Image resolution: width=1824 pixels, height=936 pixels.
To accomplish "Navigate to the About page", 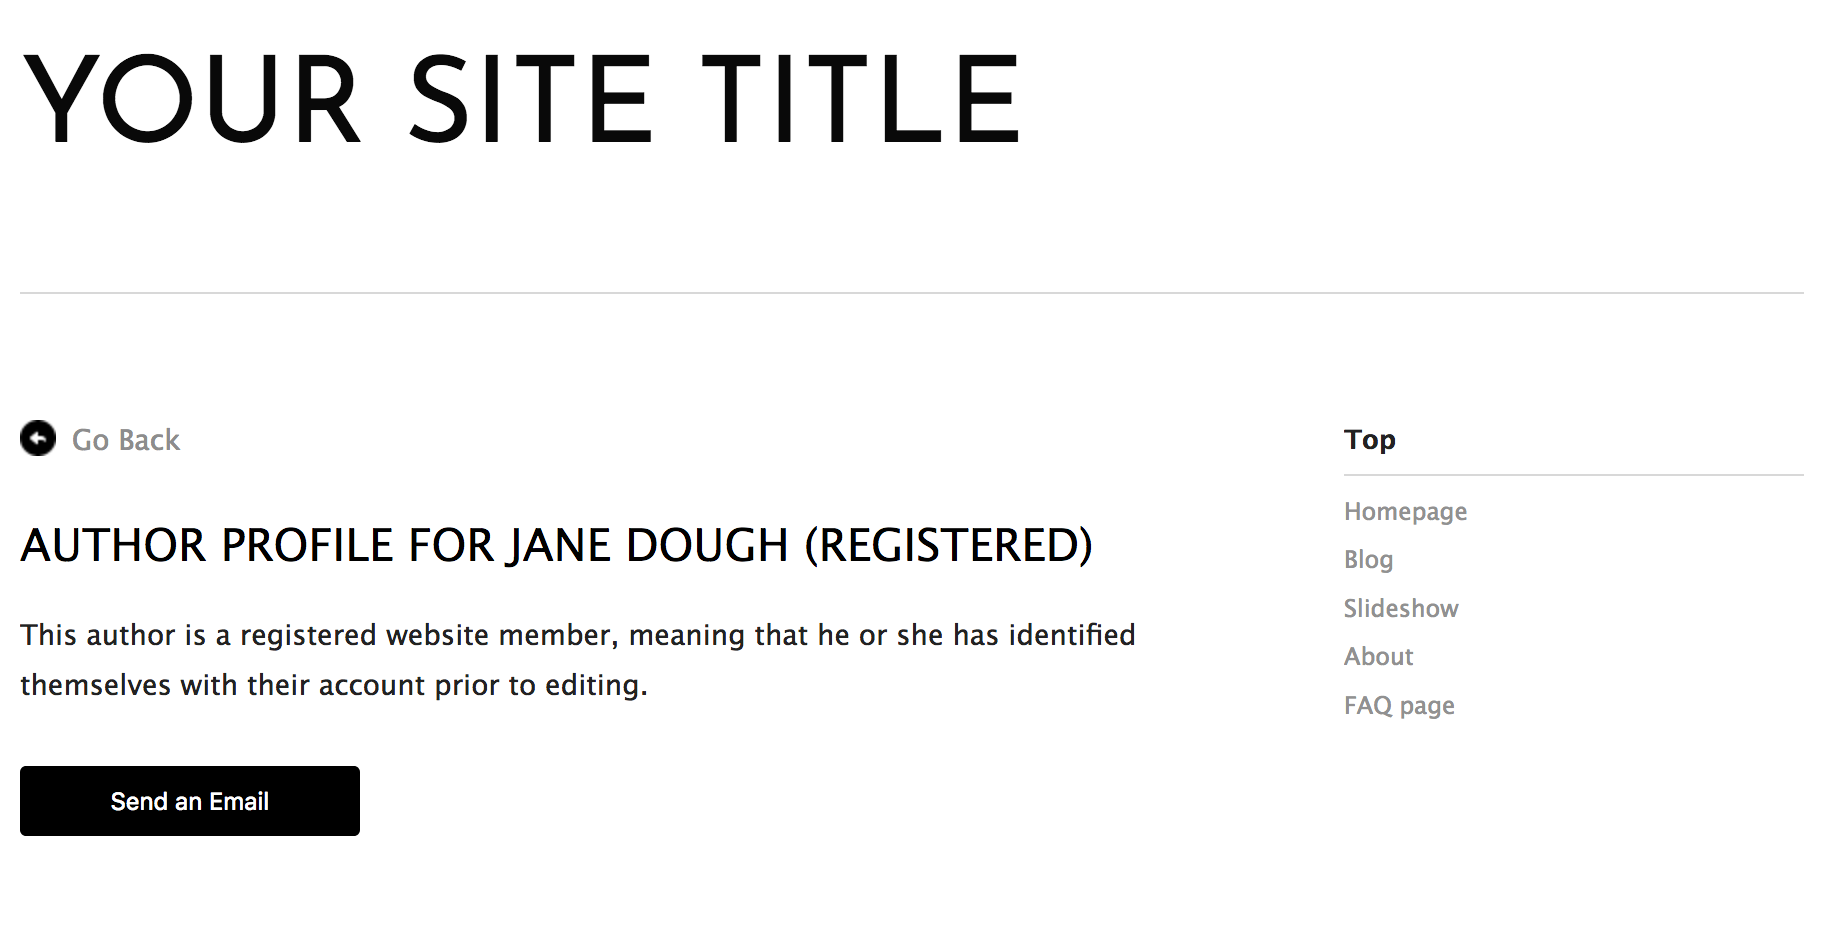I will pyautogui.click(x=1378, y=656).
